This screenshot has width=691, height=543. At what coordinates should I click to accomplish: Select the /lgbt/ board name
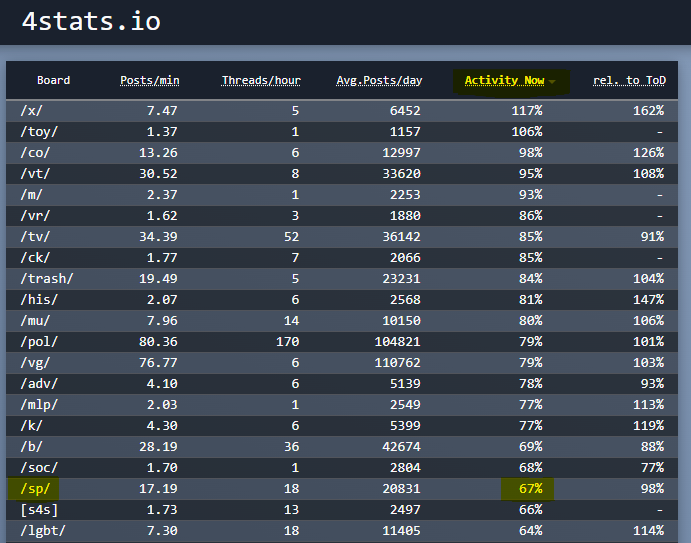pos(43,531)
